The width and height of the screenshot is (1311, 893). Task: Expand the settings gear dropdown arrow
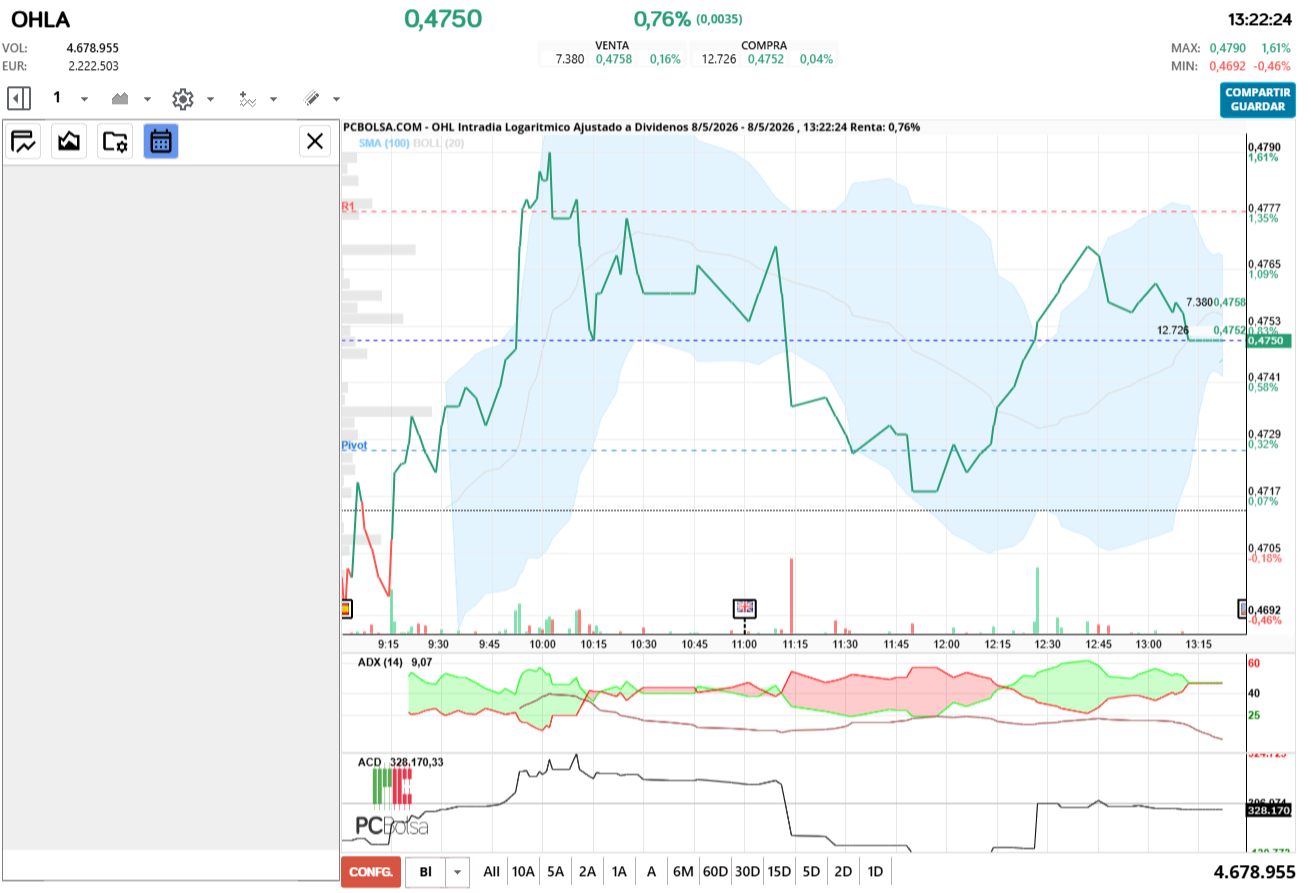click(x=210, y=99)
